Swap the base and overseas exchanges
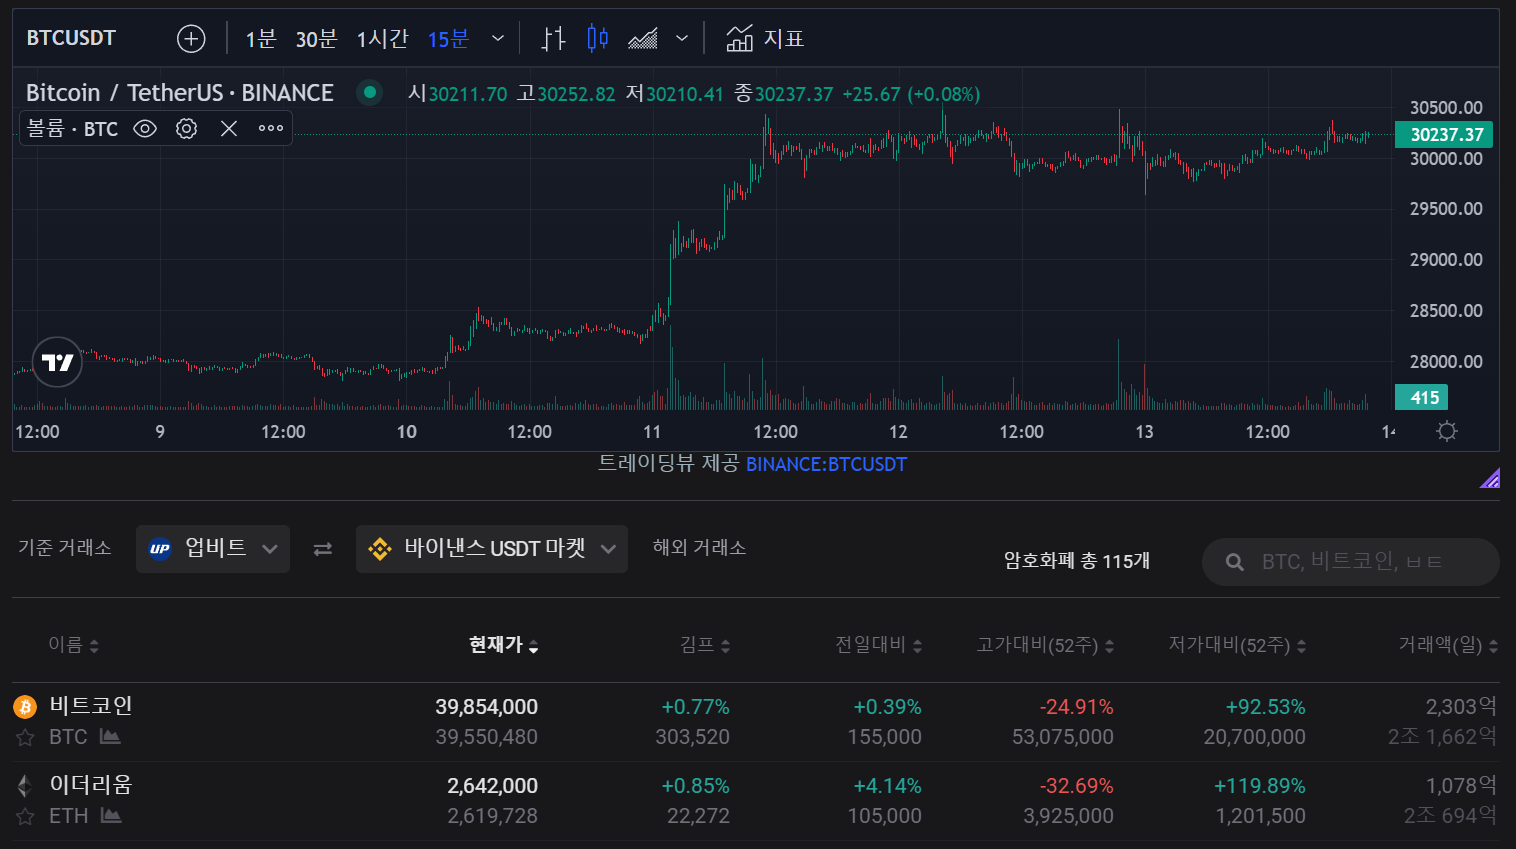Image resolution: width=1516 pixels, height=849 pixels. tap(322, 549)
